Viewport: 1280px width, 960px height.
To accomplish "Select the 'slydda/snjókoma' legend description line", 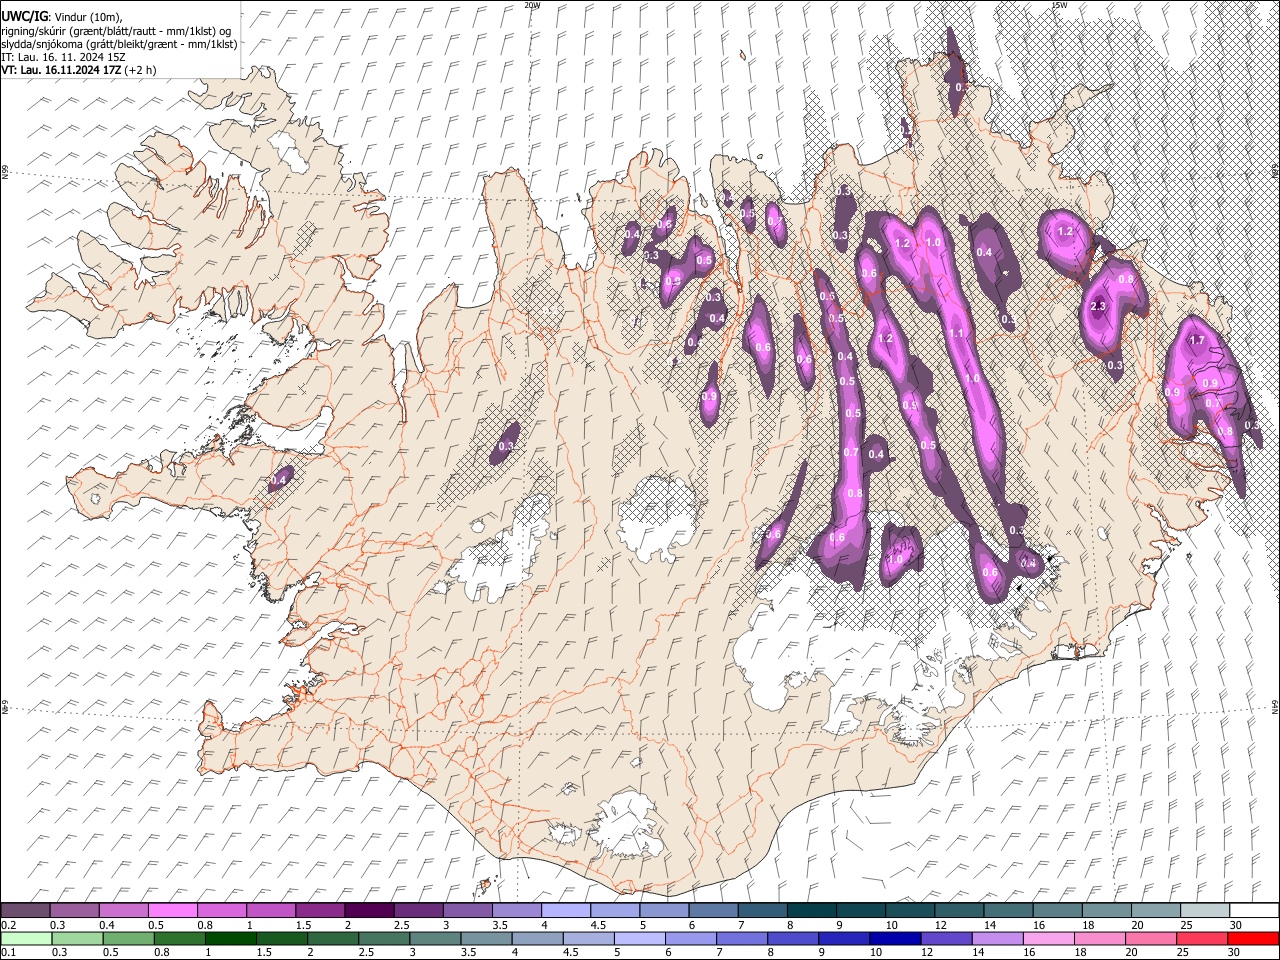I will [x=119, y=44].
